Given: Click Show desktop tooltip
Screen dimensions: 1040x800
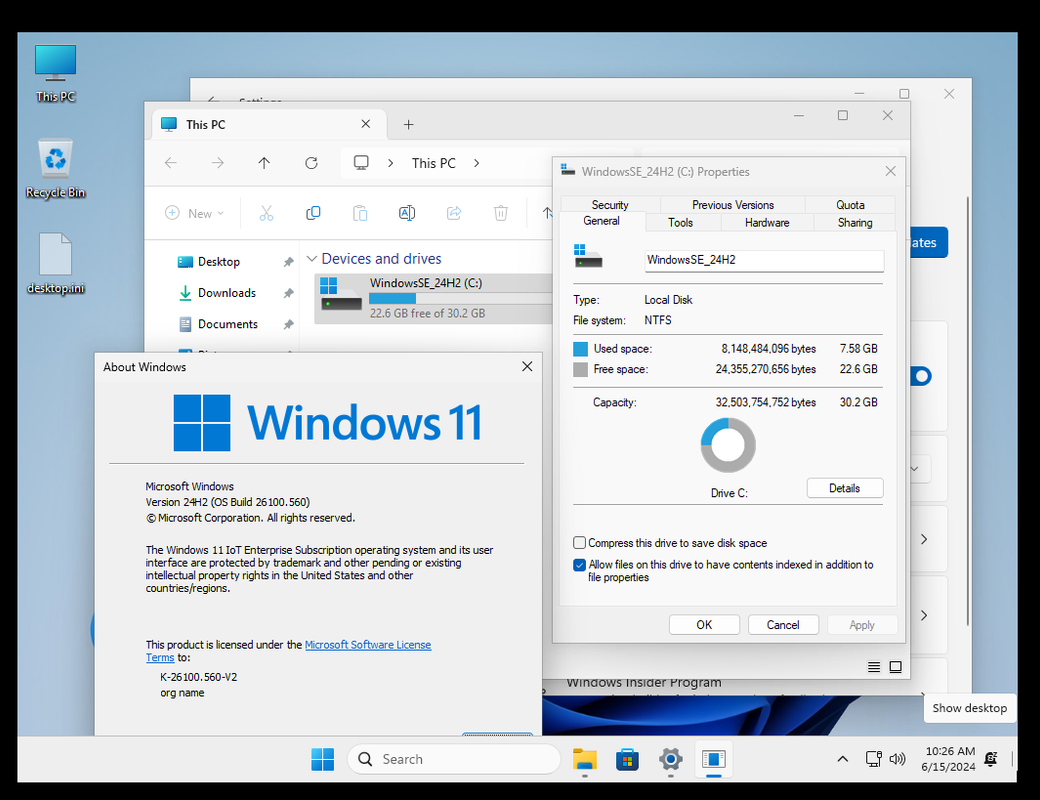Looking at the screenshot, I should coord(970,708).
